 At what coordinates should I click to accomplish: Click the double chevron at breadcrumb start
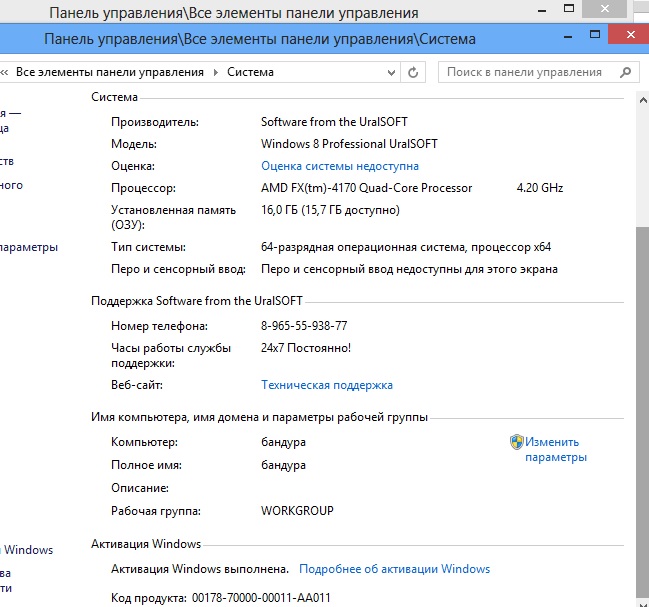[5, 72]
